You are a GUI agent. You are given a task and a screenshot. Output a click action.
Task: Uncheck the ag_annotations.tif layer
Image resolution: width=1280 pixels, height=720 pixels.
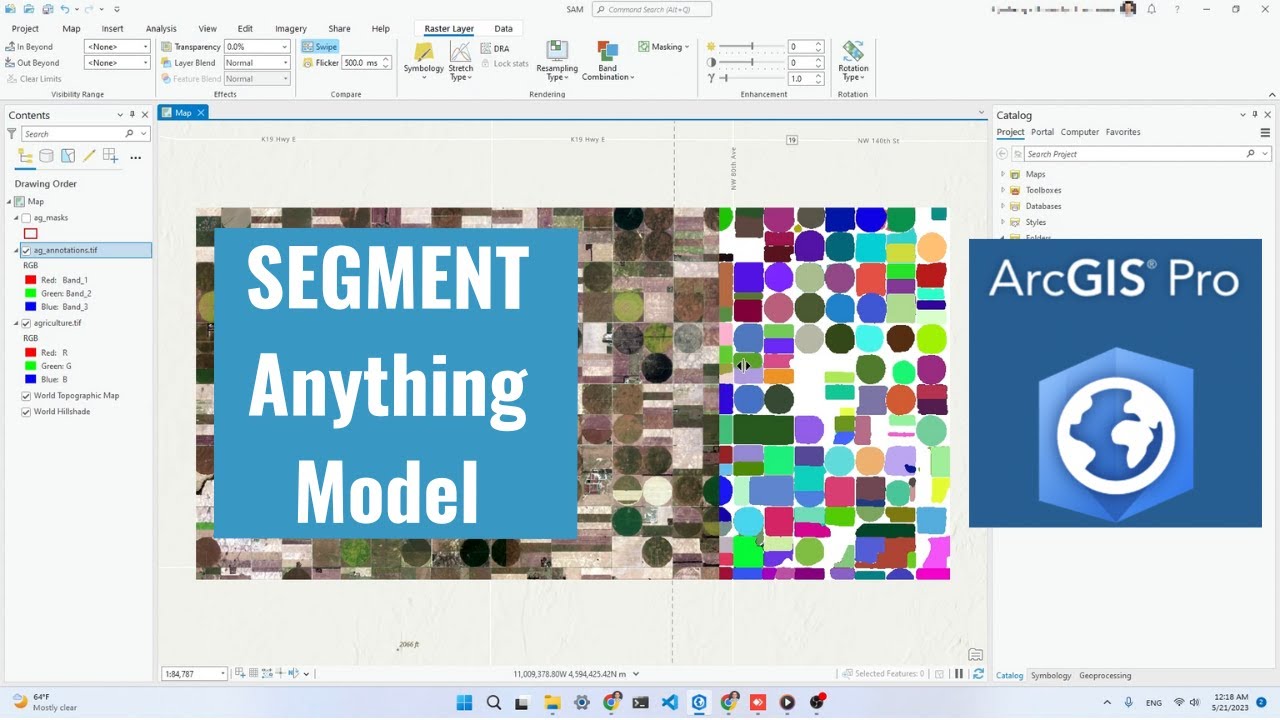coord(26,251)
